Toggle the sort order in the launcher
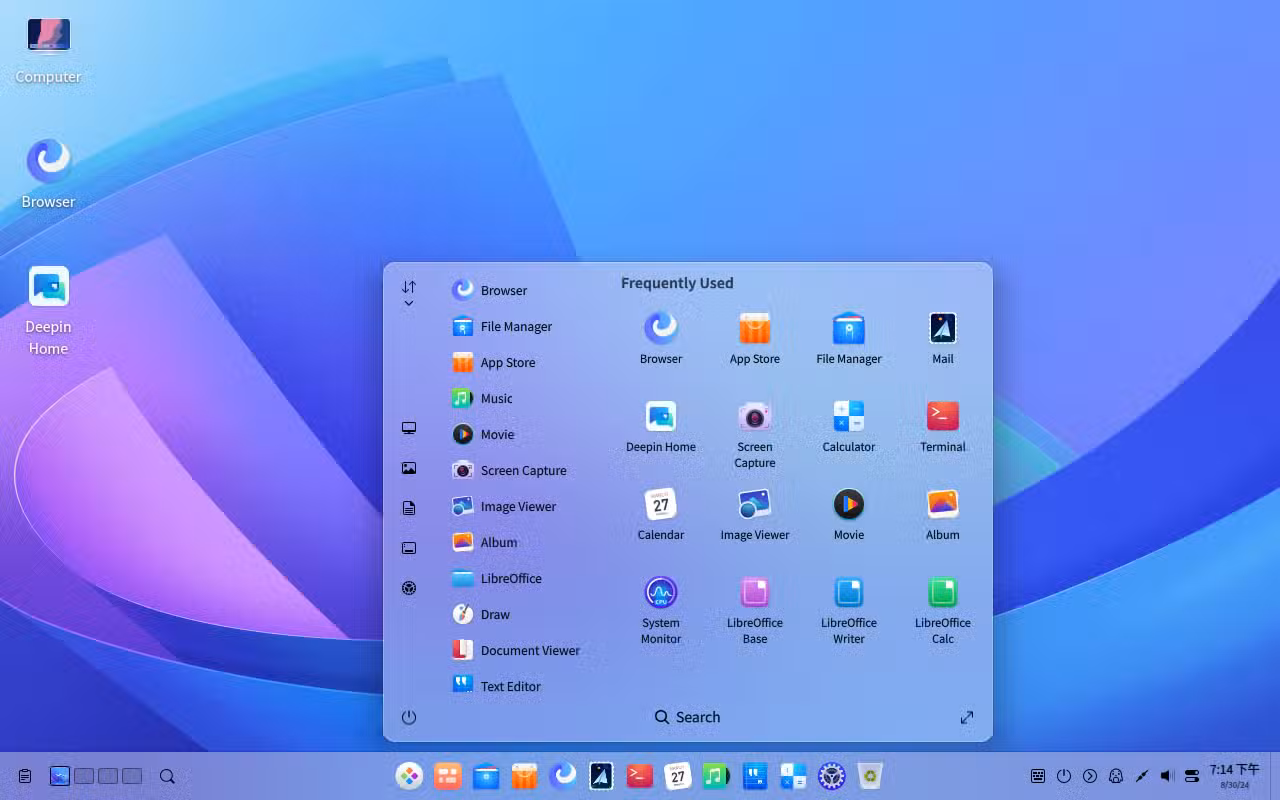 [409, 285]
